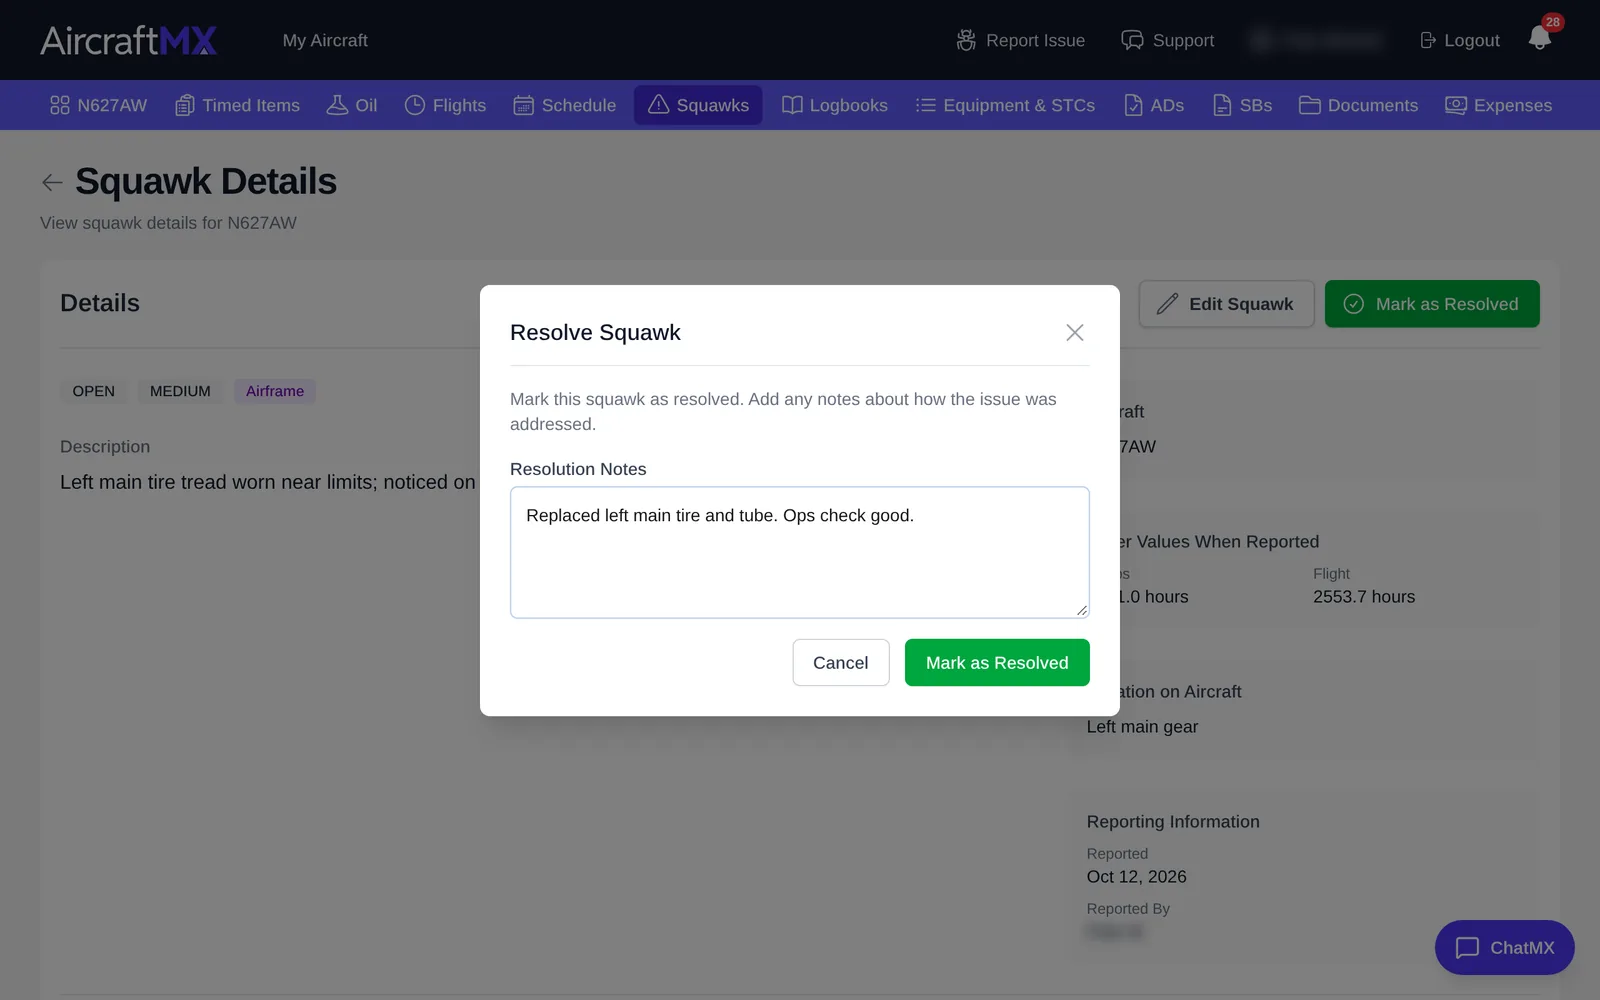Screen dimensions: 1600x1000
Task: Click the AircraftMX logo
Action: coord(129,40)
